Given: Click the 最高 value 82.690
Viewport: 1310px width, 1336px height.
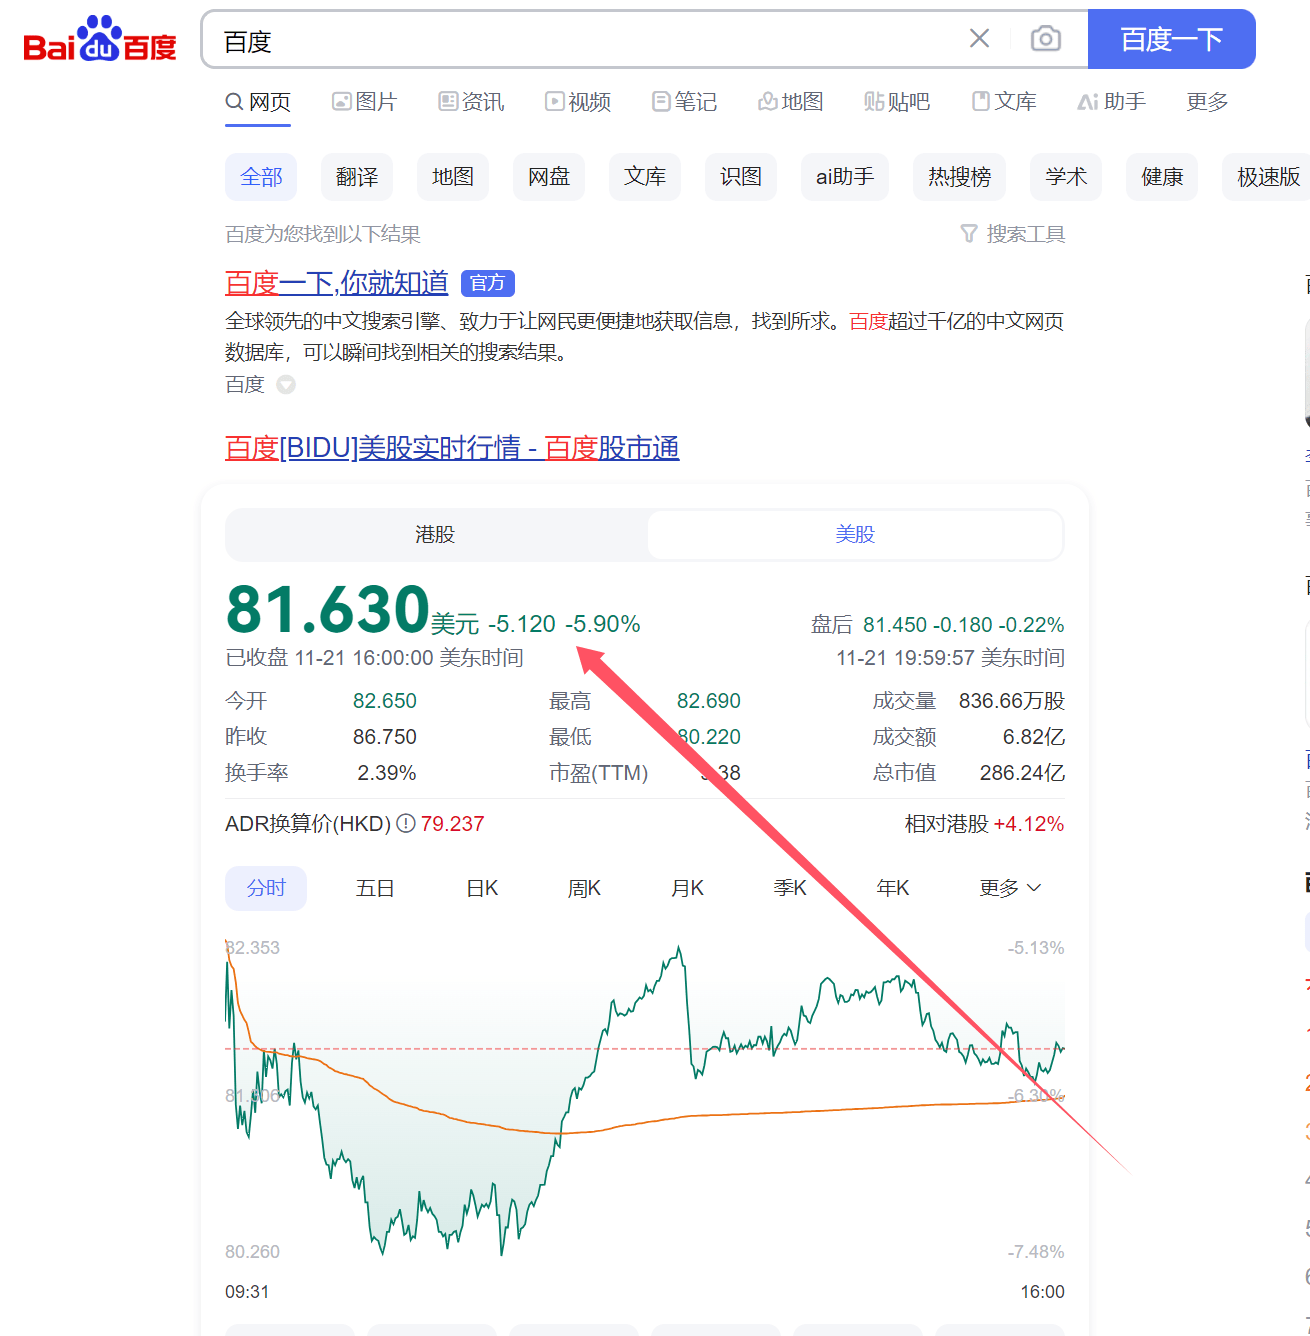Looking at the screenshot, I should point(709,701).
